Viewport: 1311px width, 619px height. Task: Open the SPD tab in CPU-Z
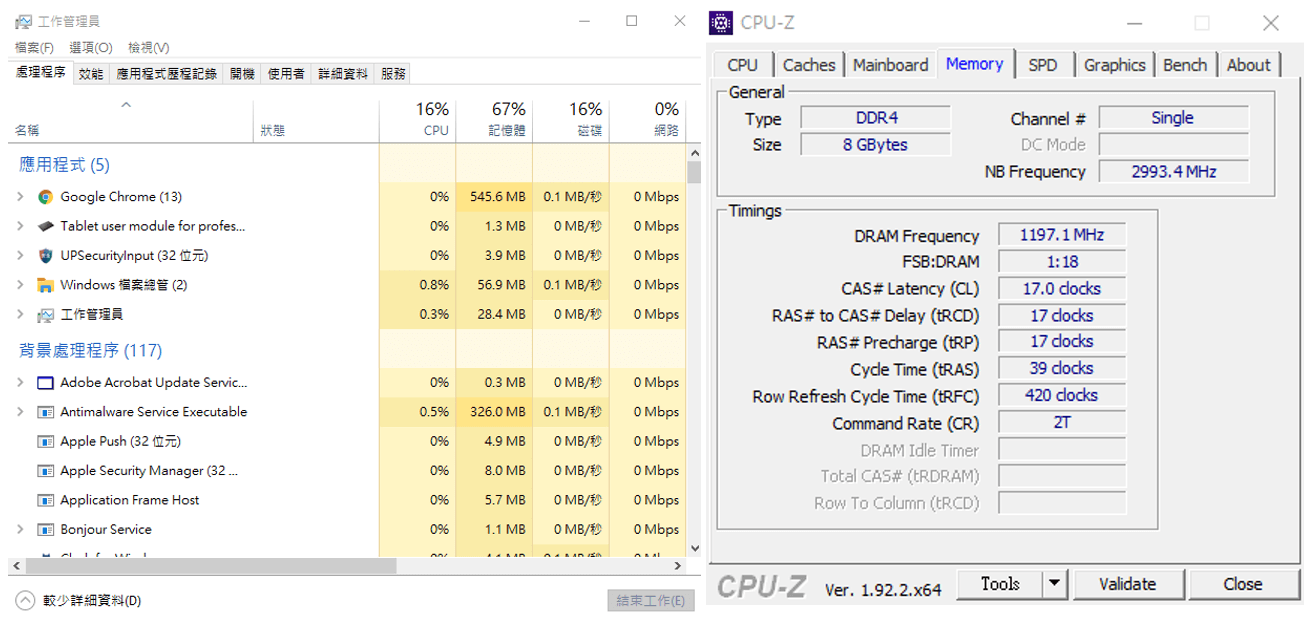1042,65
